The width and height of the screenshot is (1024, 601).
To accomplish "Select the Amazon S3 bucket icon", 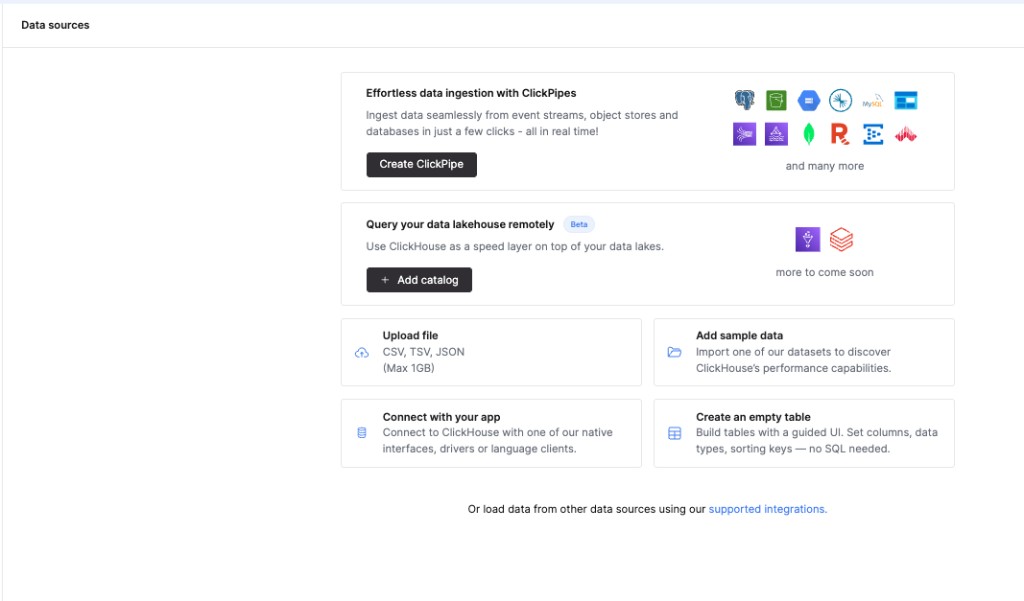I will 776,99.
